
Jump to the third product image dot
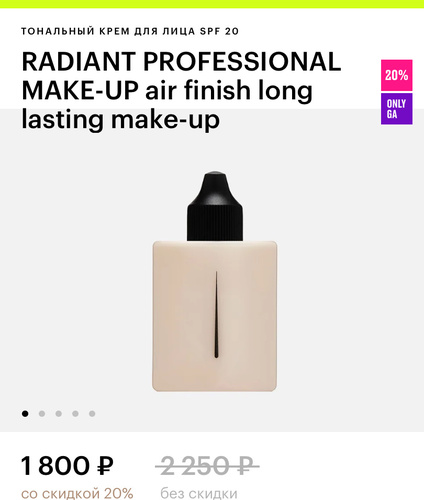[58, 414]
